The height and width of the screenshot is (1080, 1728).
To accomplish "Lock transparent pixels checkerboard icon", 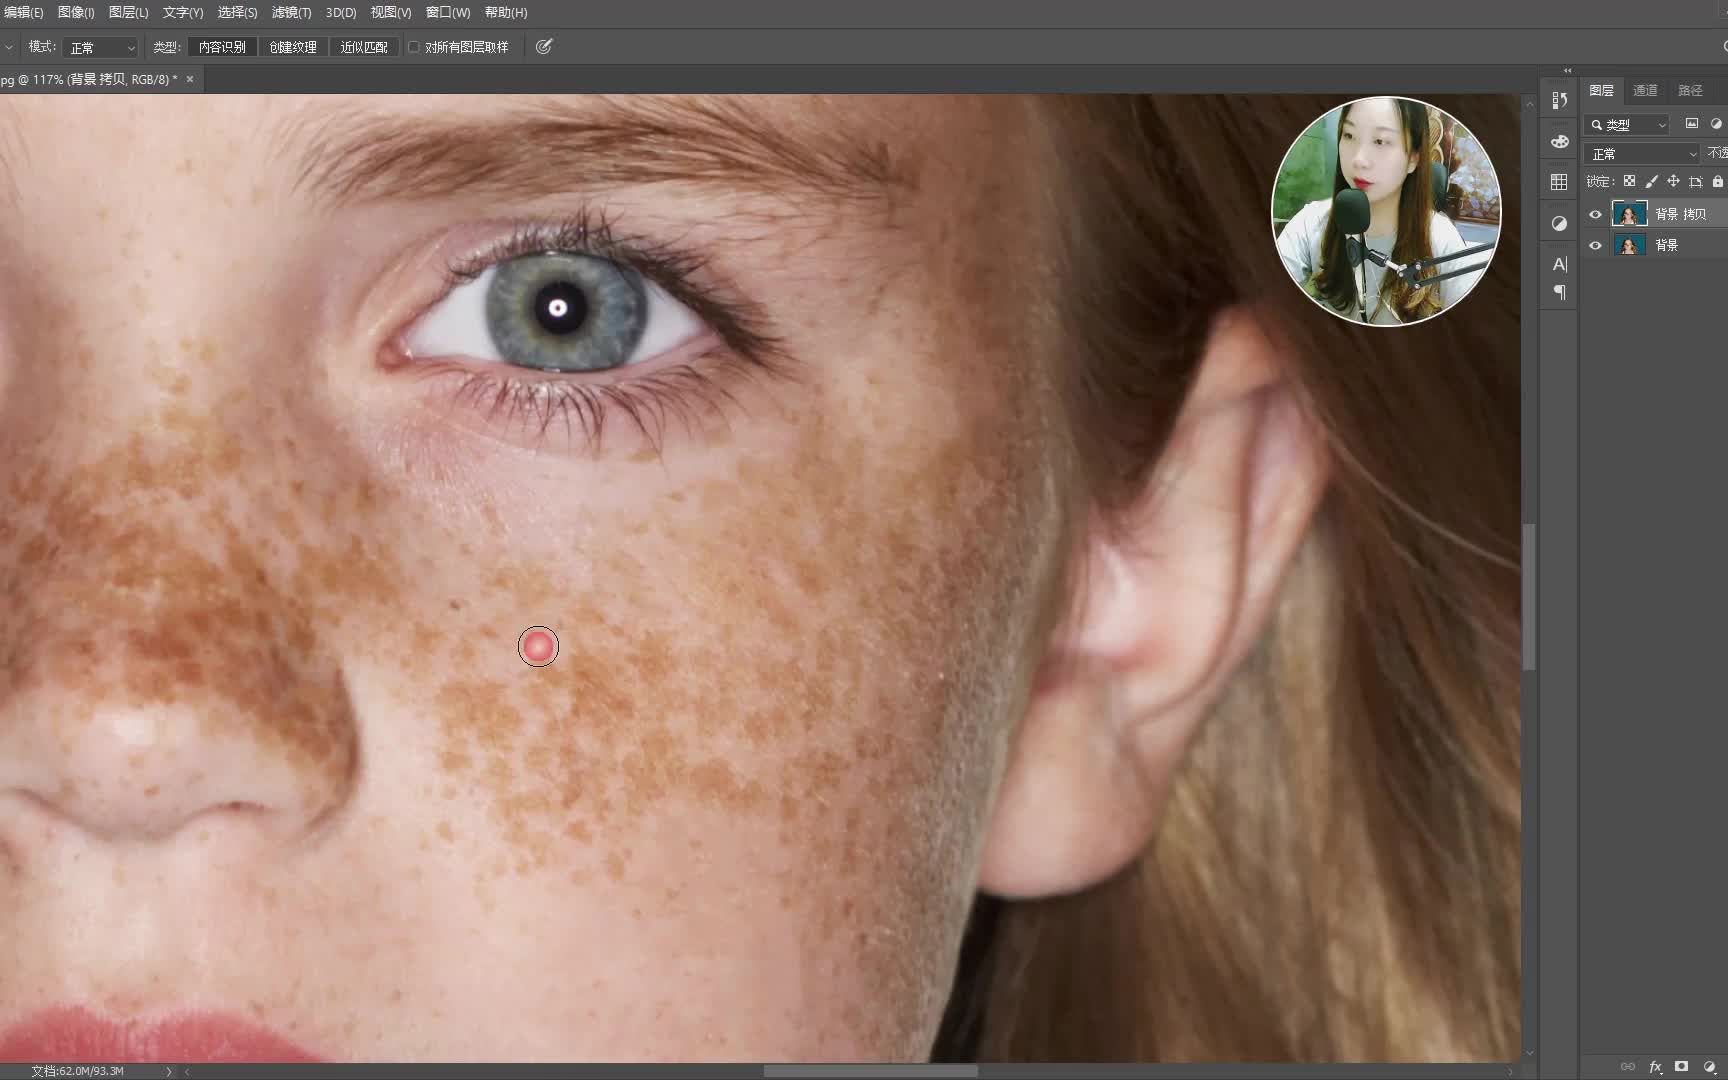I will (1629, 181).
